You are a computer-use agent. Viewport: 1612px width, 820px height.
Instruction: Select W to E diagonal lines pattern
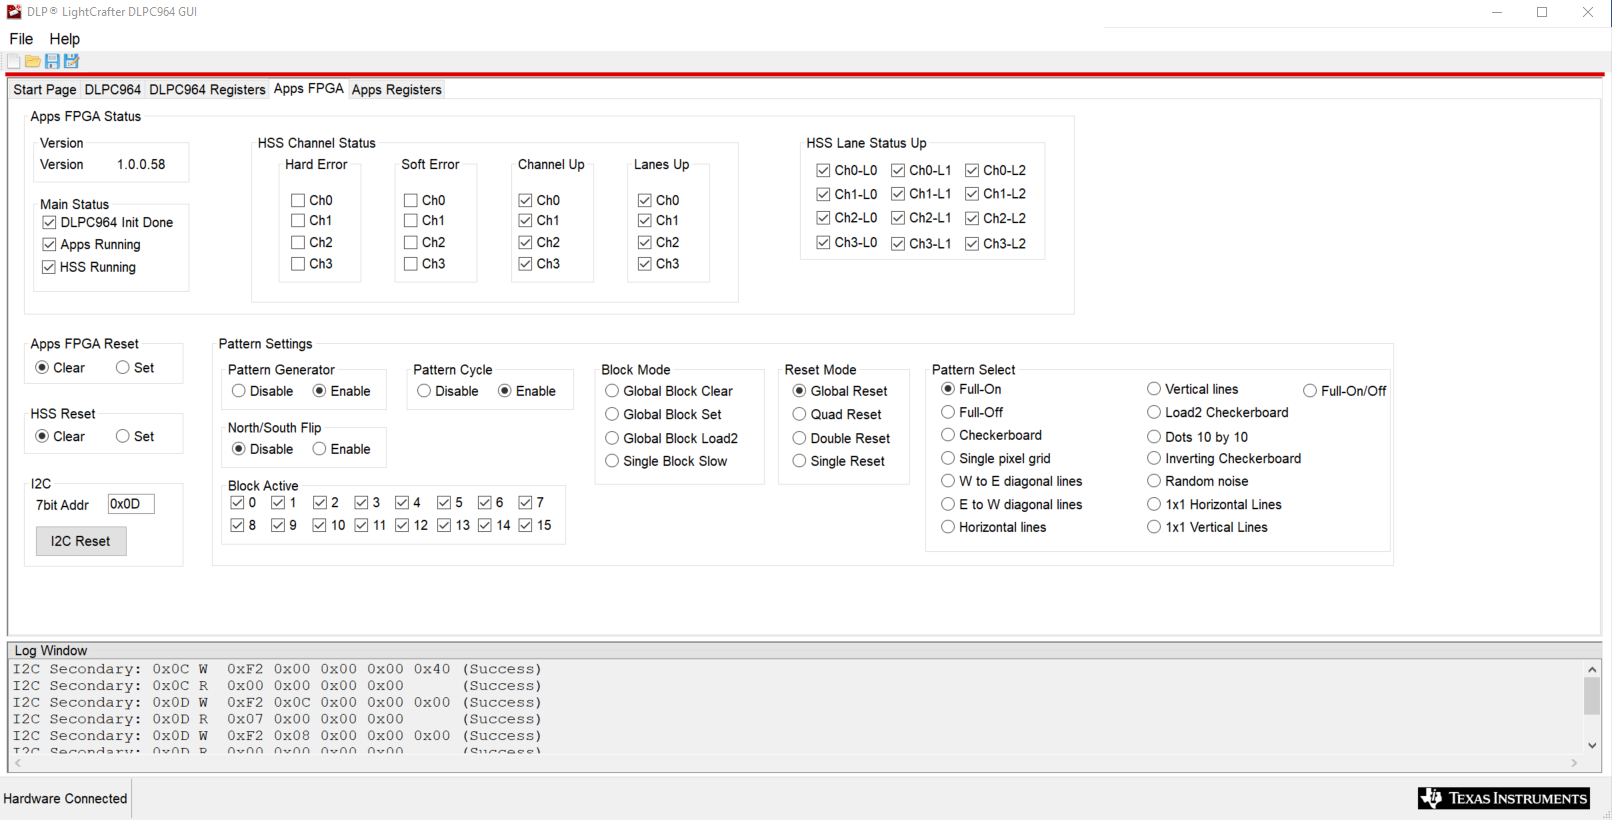(948, 481)
